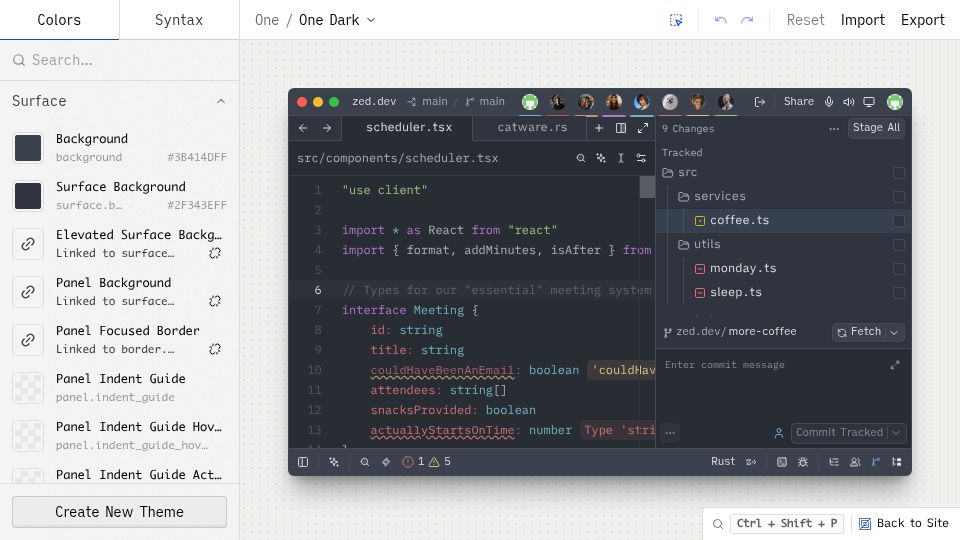The height and width of the screenshot is (540, 960).
Task: Split the editor pane
Action: (x=621, y=128)
